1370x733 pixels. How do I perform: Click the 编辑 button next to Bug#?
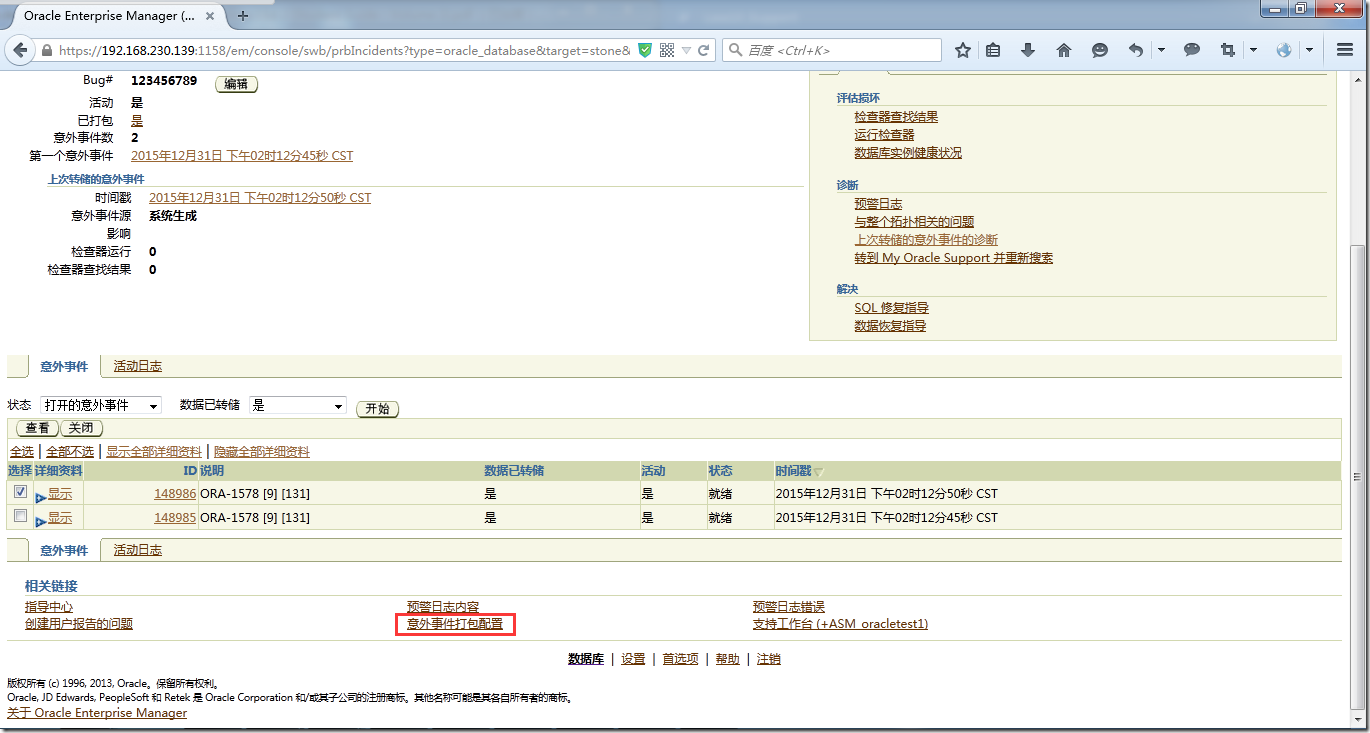point(236,84)
